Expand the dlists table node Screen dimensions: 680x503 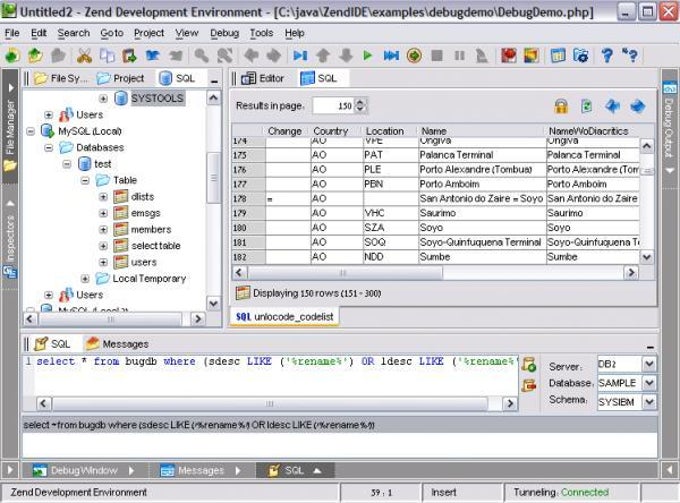103,197
